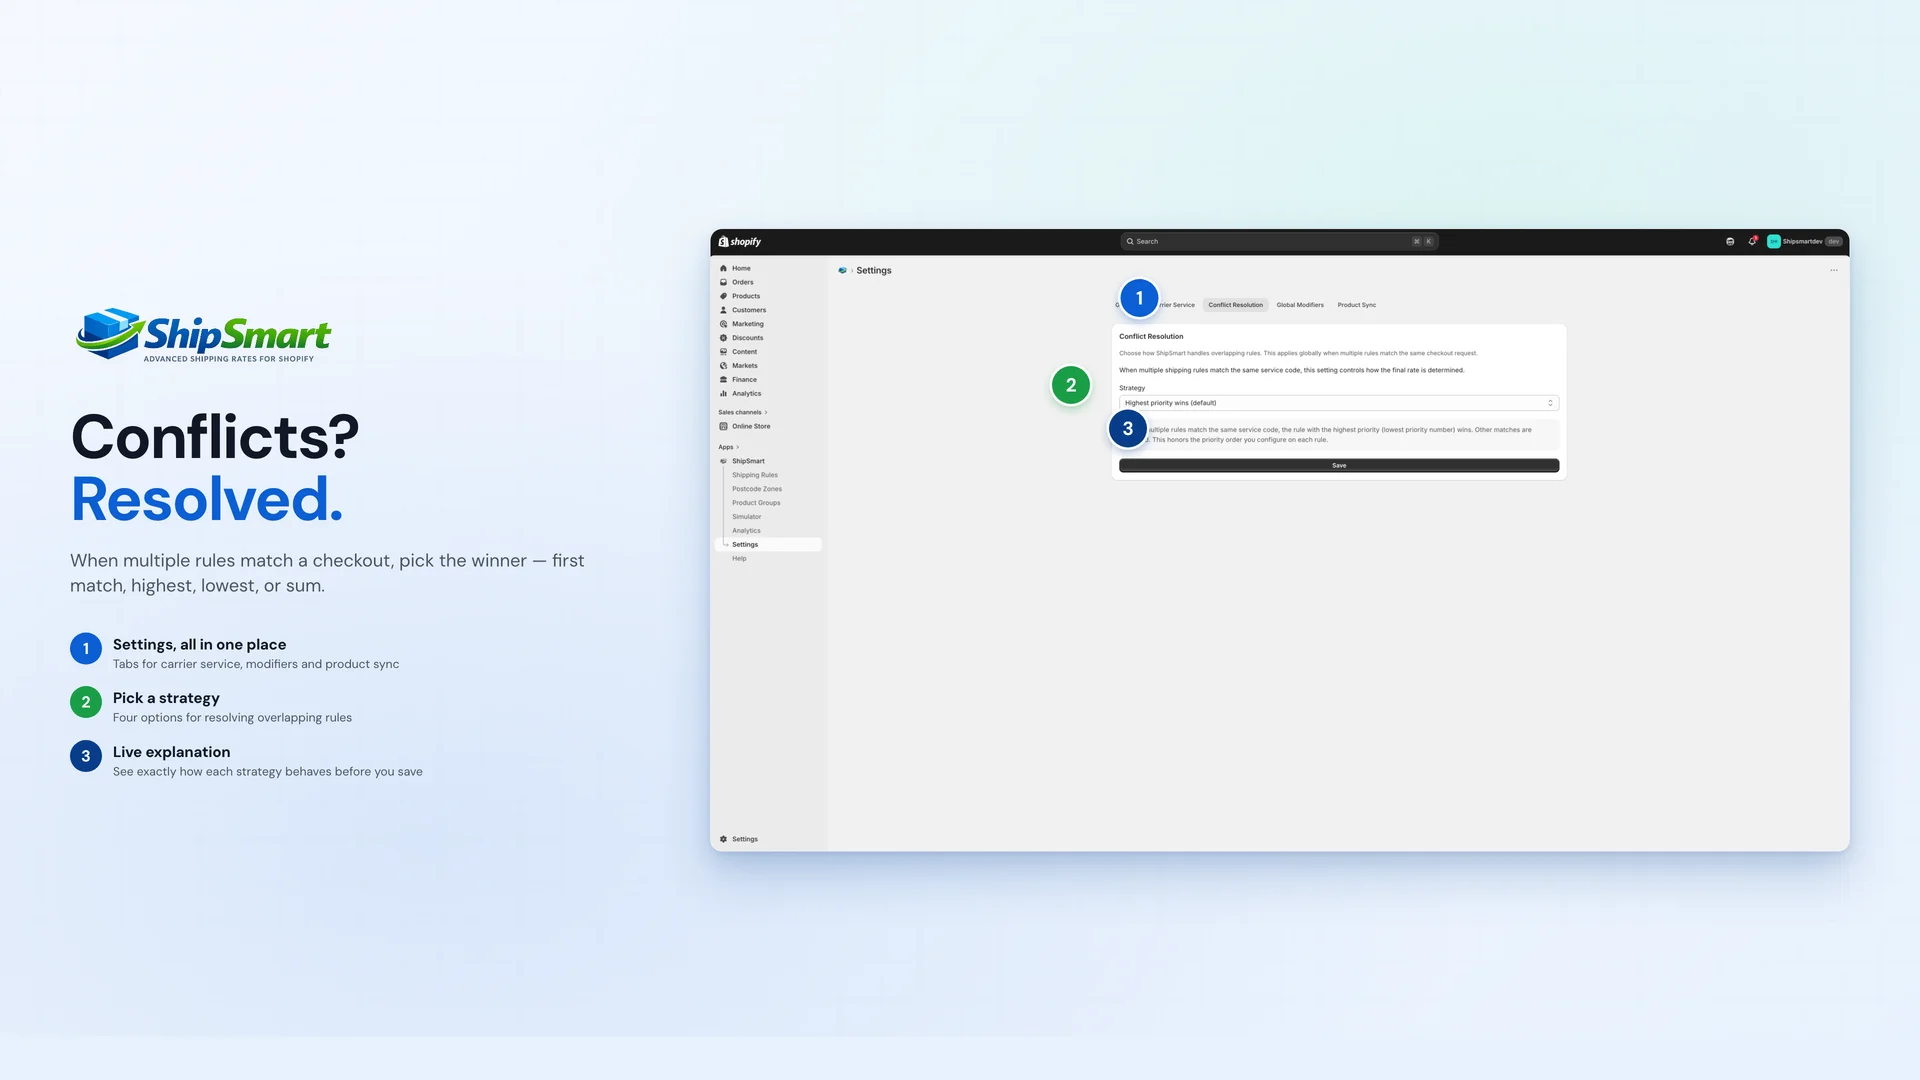Viewport: 1920px width, 1080px height.
Task: Open Simulator under ShipSmart
Action: coord(746,517)
